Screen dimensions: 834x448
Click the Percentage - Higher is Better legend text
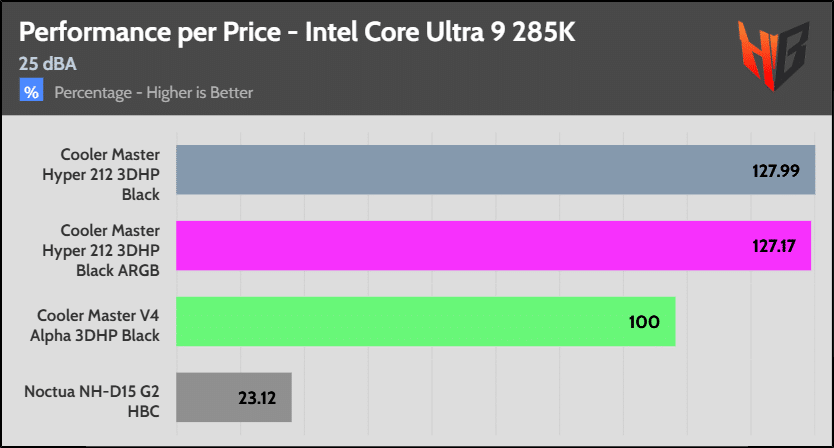[153, 93]
